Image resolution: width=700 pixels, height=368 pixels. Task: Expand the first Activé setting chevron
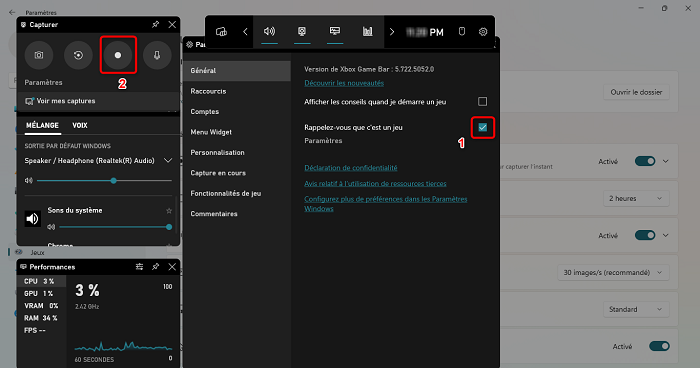pyautogui.click(x=666, y=161)
